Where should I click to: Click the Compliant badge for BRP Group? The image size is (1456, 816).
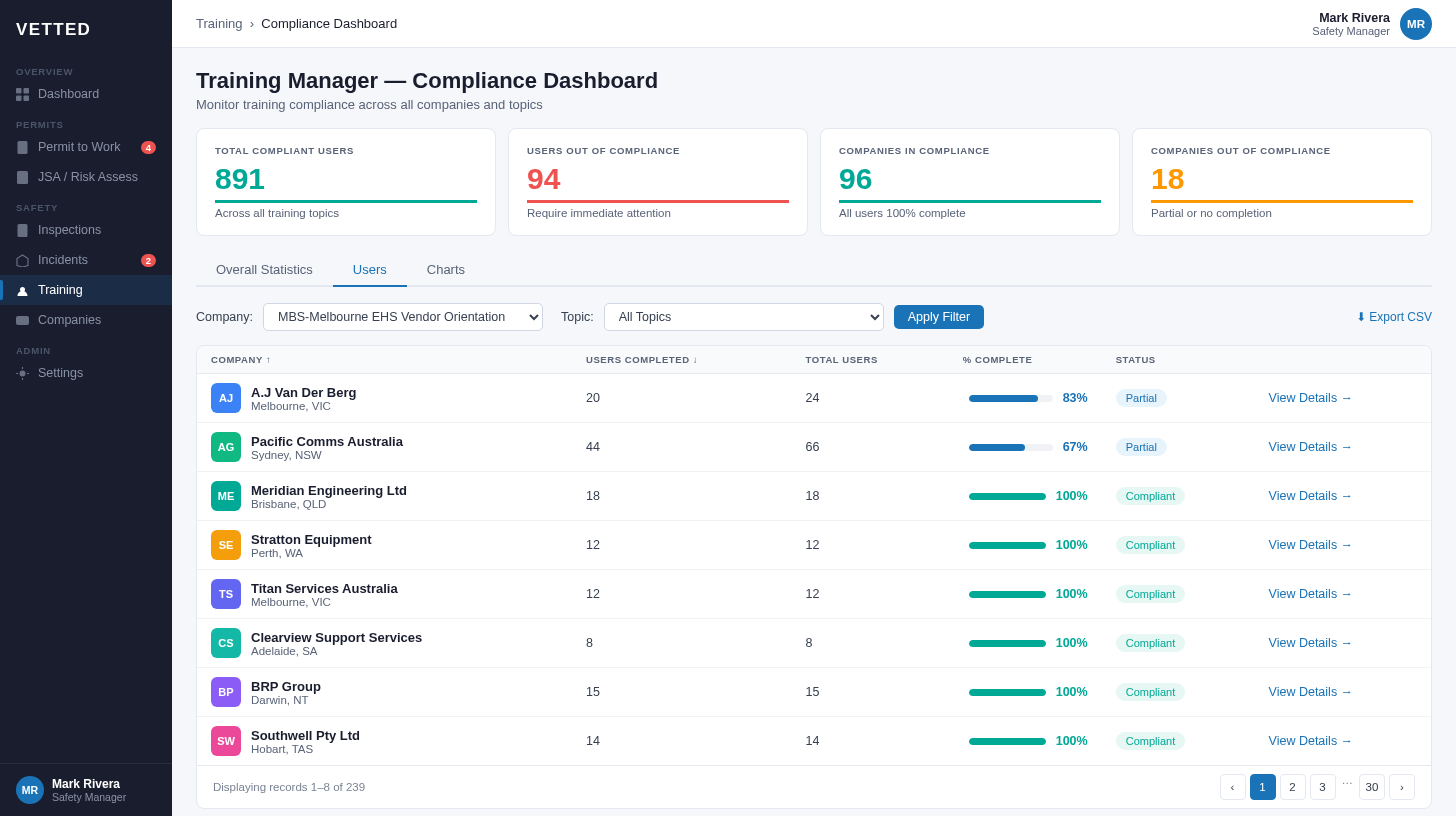coord(1150,692)
